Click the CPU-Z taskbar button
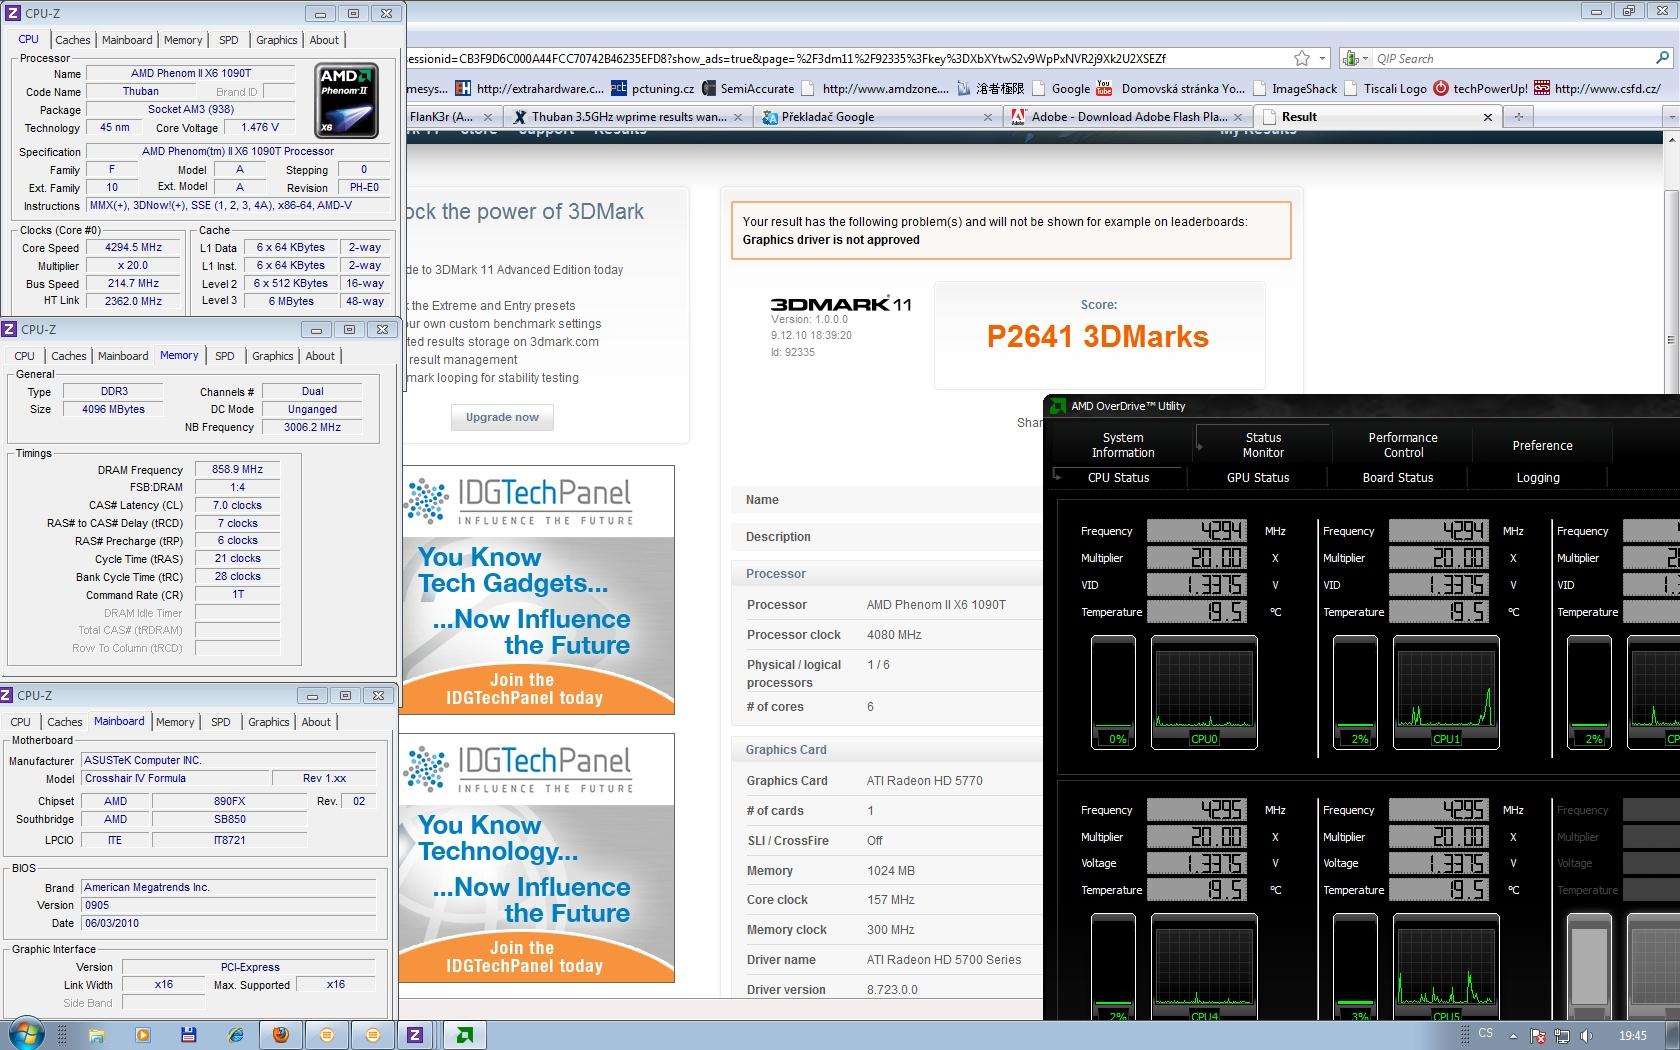The image size is (1680, 1050). [x=415, y=1035]
